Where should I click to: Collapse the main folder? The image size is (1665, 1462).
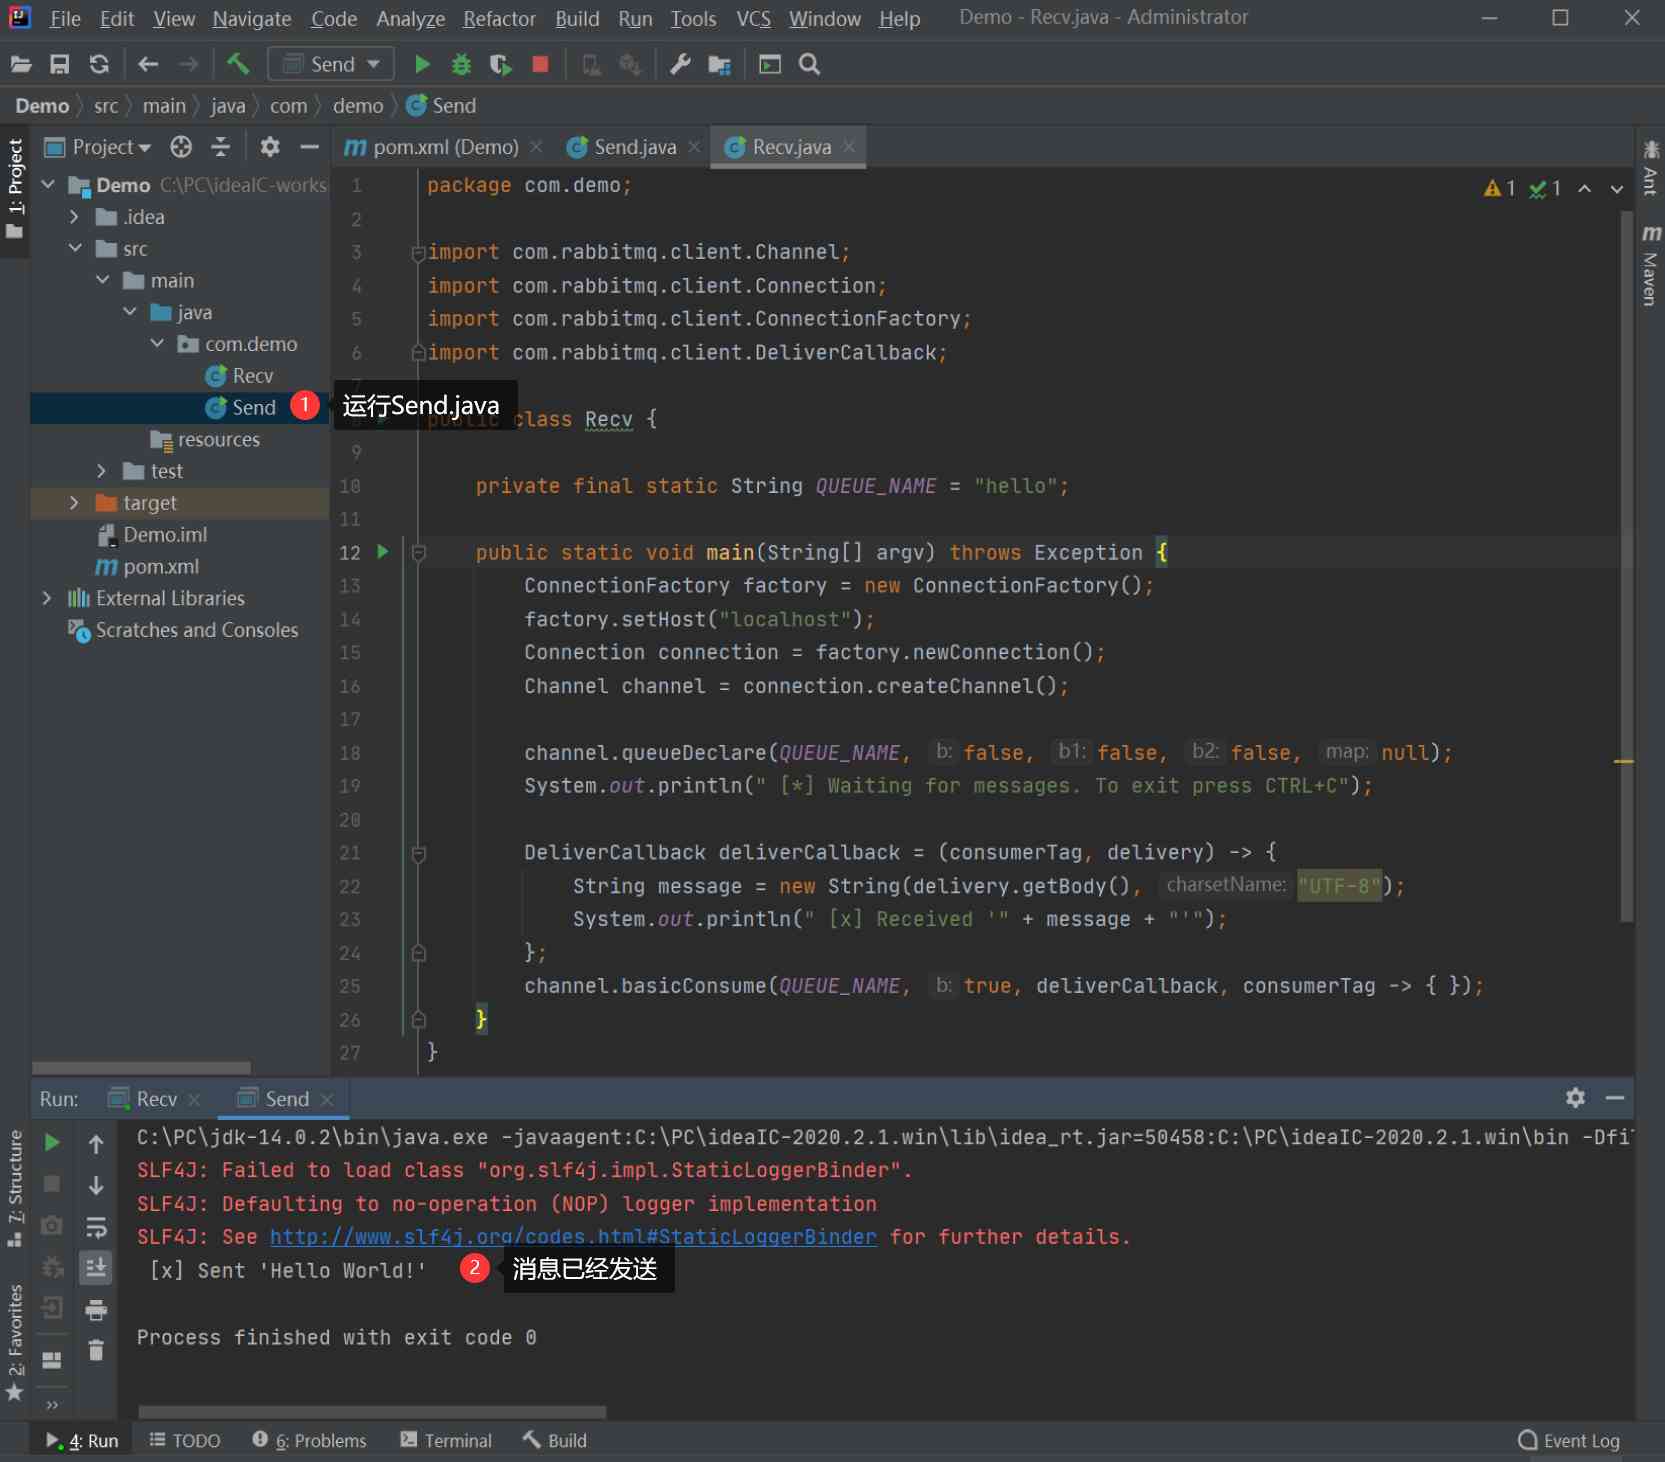pyautogui.click(x=103, y=281)
